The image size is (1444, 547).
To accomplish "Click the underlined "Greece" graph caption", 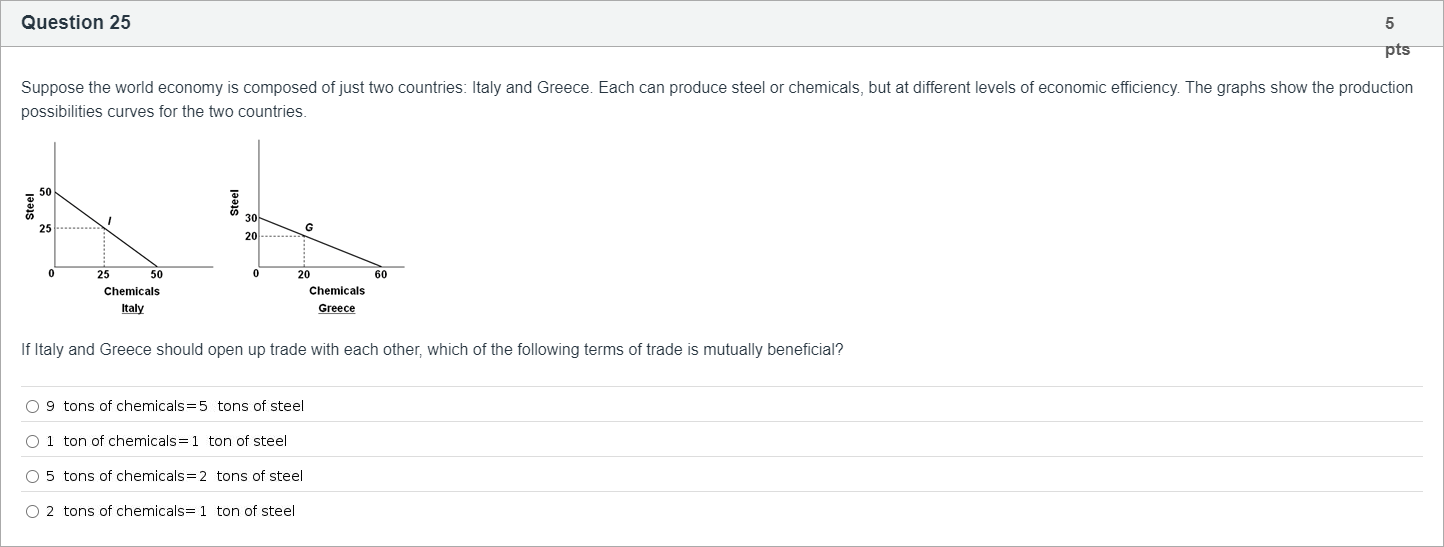I will [337, 308].
